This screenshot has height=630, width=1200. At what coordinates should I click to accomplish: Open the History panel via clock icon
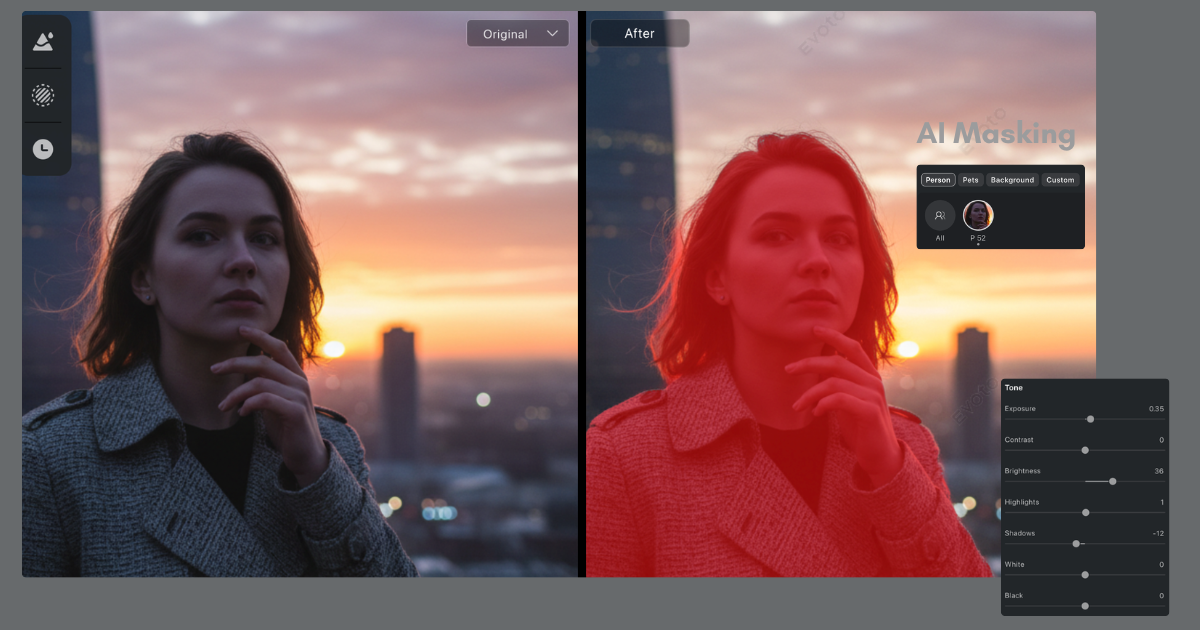(x=44, y=148)
